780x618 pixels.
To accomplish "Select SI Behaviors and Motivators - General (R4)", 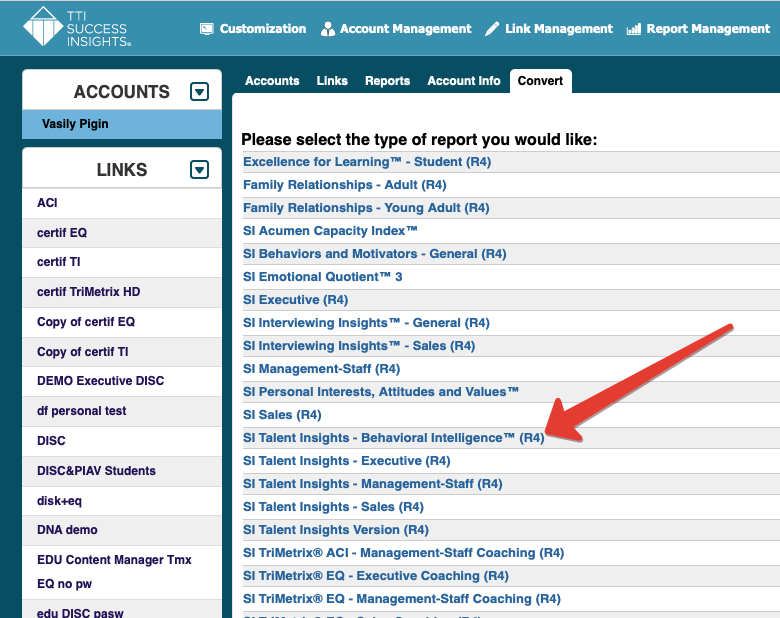I will point(375,254).
